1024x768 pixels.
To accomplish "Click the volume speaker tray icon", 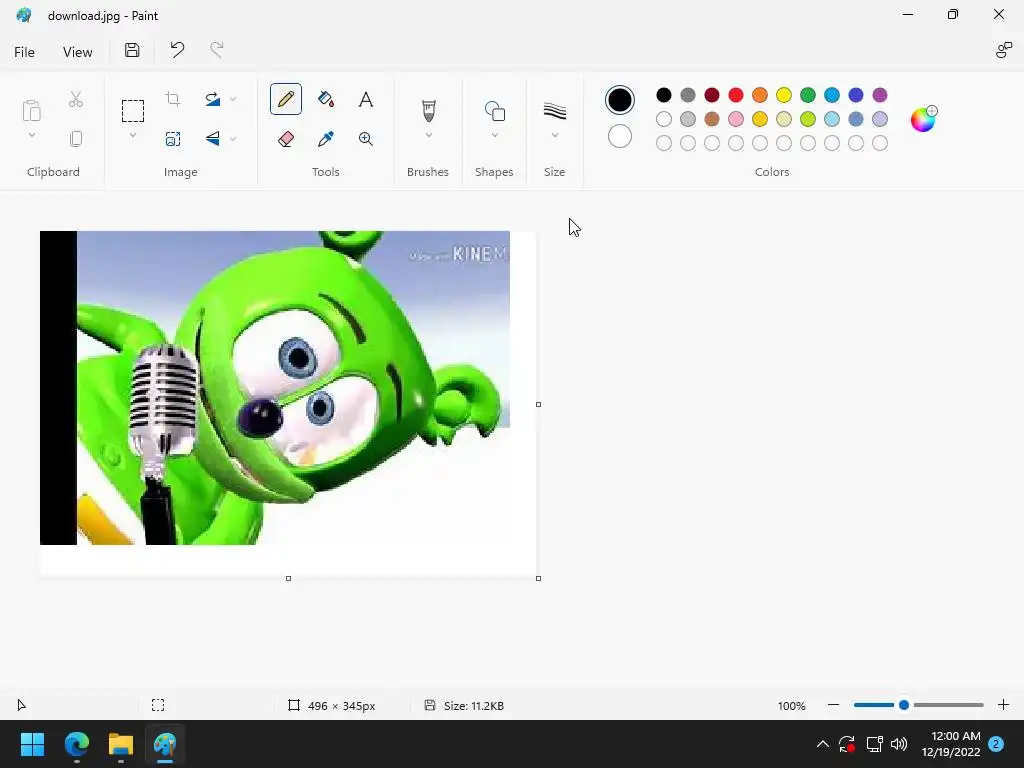I will [899, 744].
